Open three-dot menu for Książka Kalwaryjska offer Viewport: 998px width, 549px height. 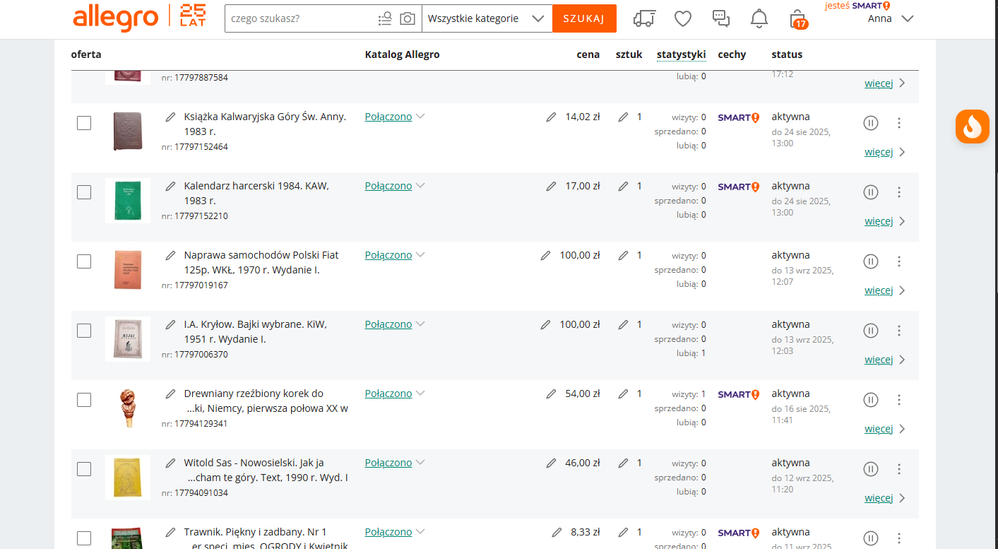pyautogui.click(x=899, y=123)
